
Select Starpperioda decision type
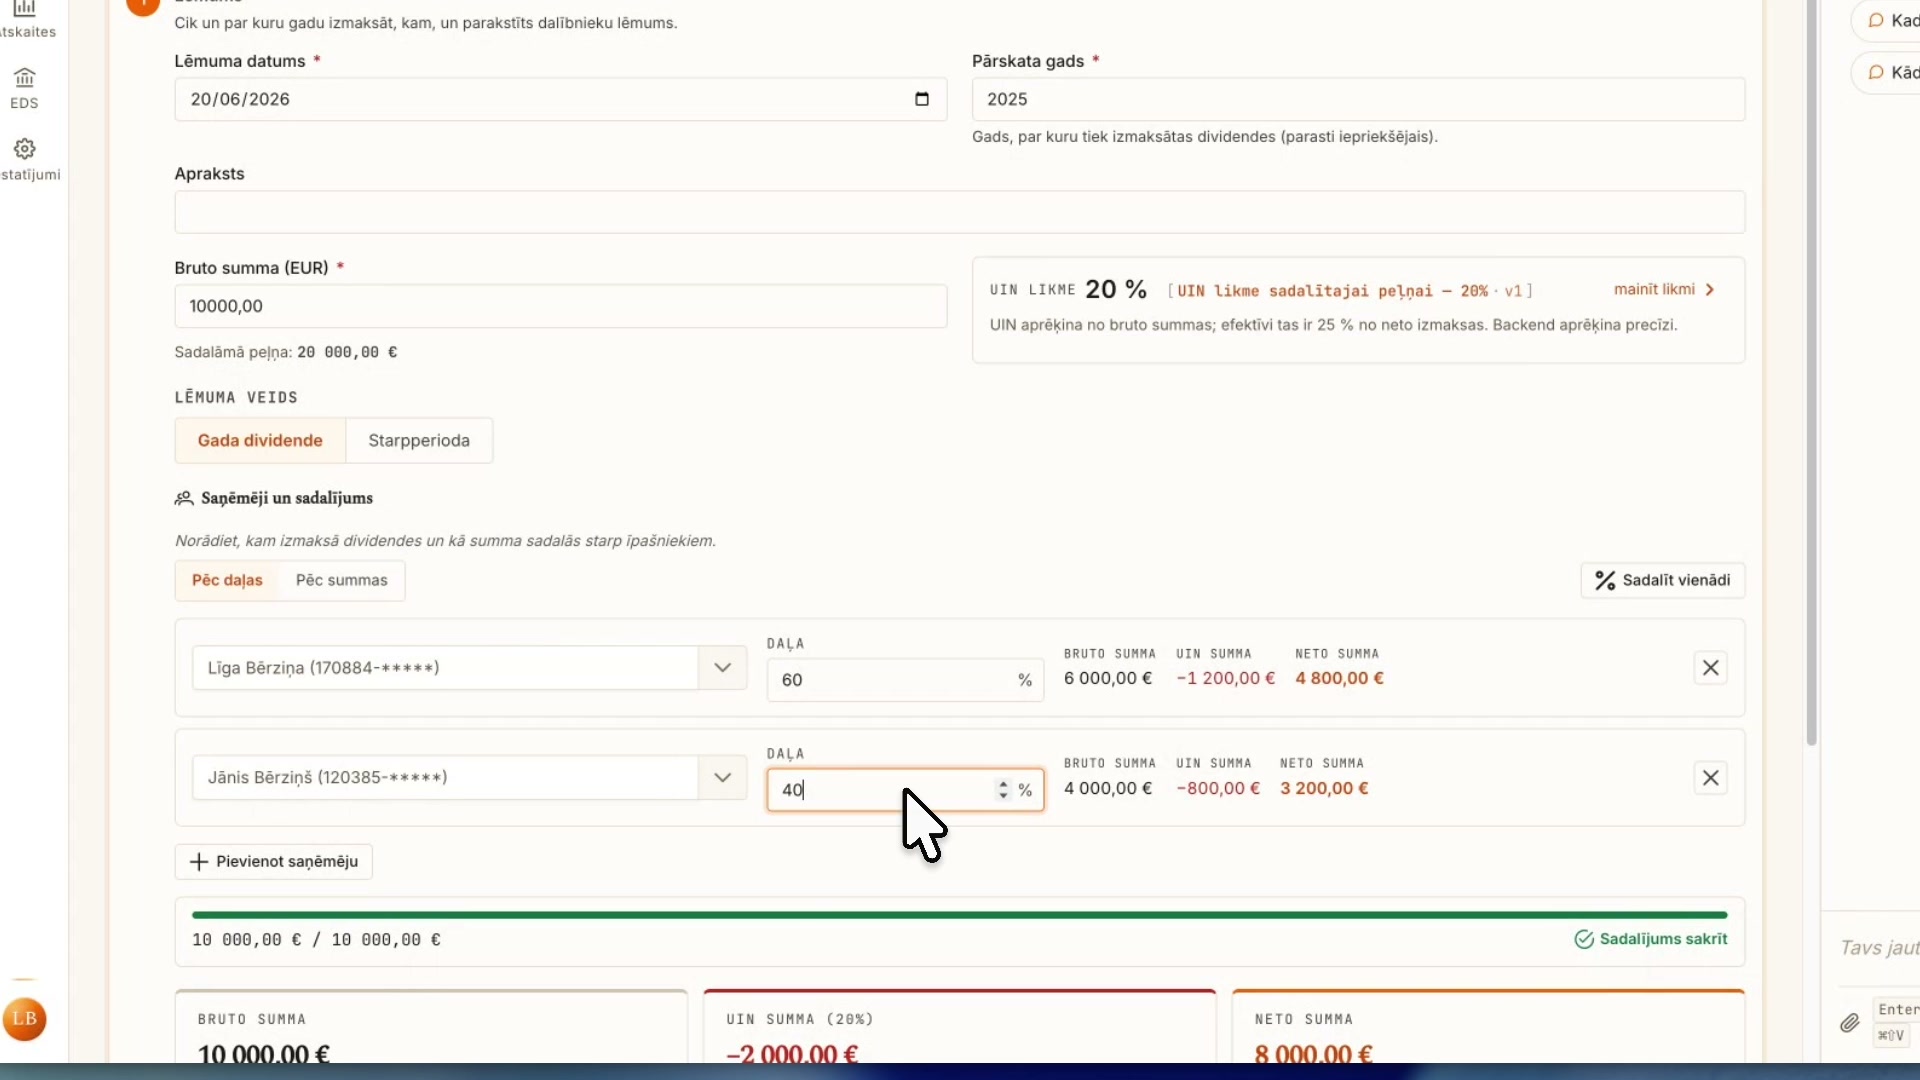click(419, 441)
